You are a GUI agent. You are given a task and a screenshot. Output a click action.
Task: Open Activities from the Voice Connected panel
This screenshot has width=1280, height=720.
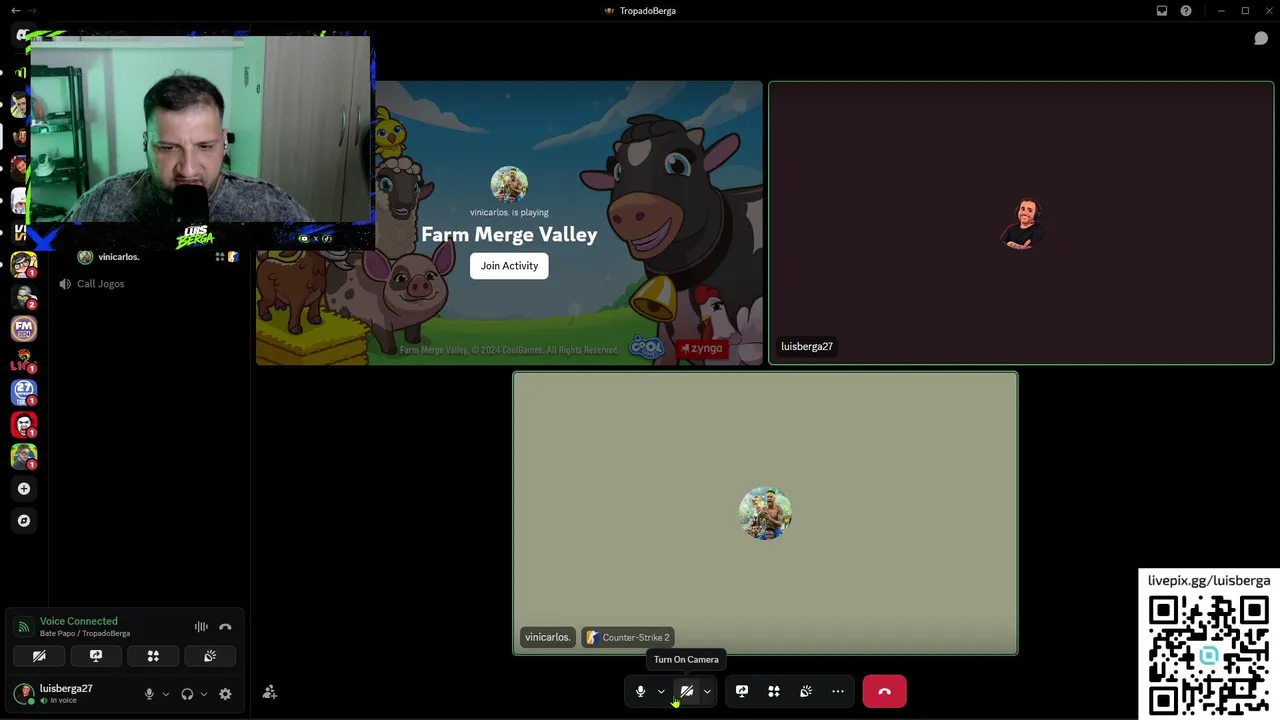click(x=153, y=656)
